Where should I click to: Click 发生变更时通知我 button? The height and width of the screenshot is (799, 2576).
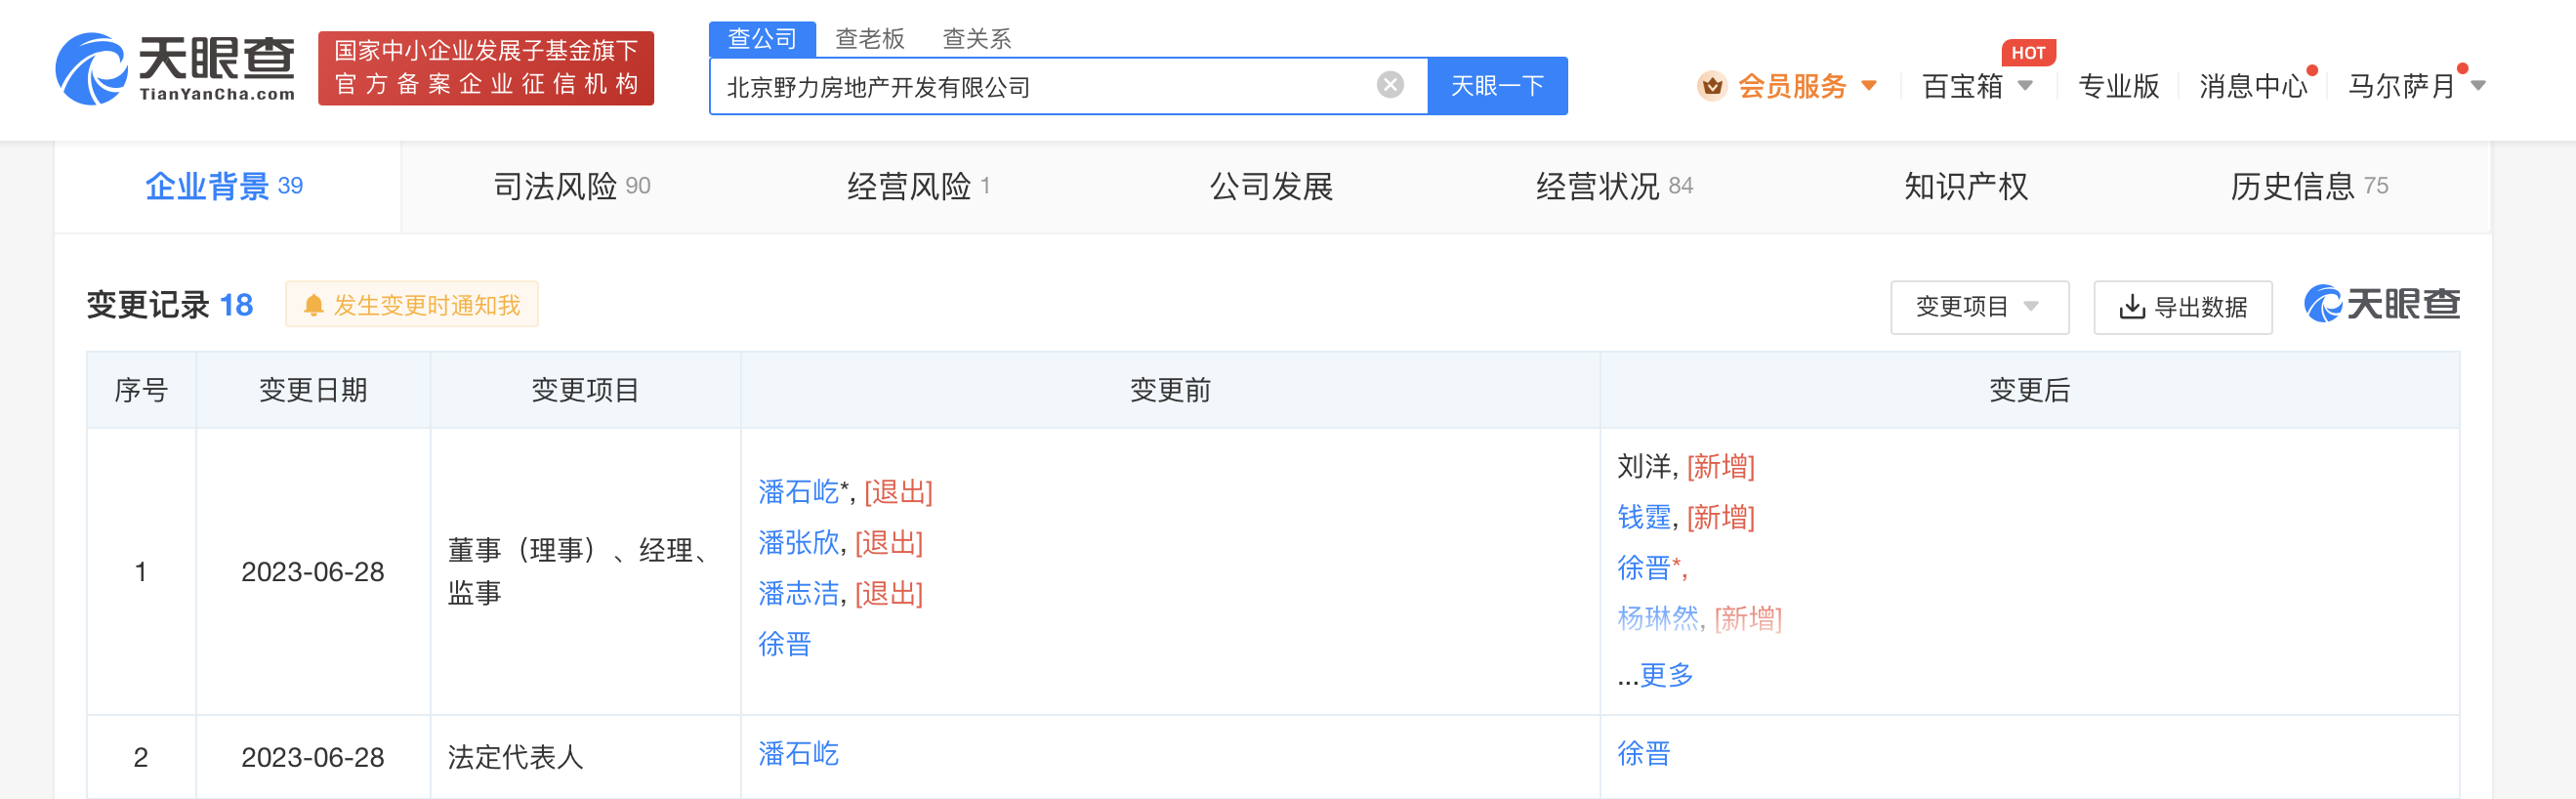click(412, 305)
